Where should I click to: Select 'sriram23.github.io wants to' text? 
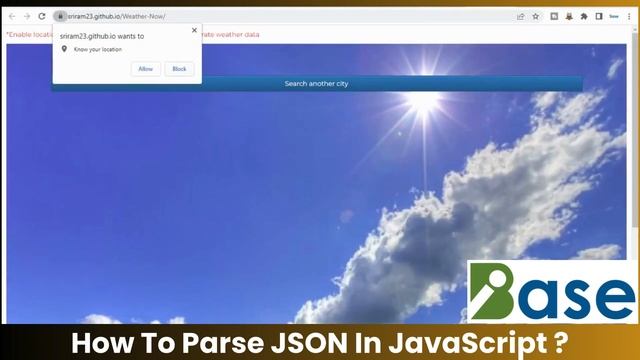102,36
